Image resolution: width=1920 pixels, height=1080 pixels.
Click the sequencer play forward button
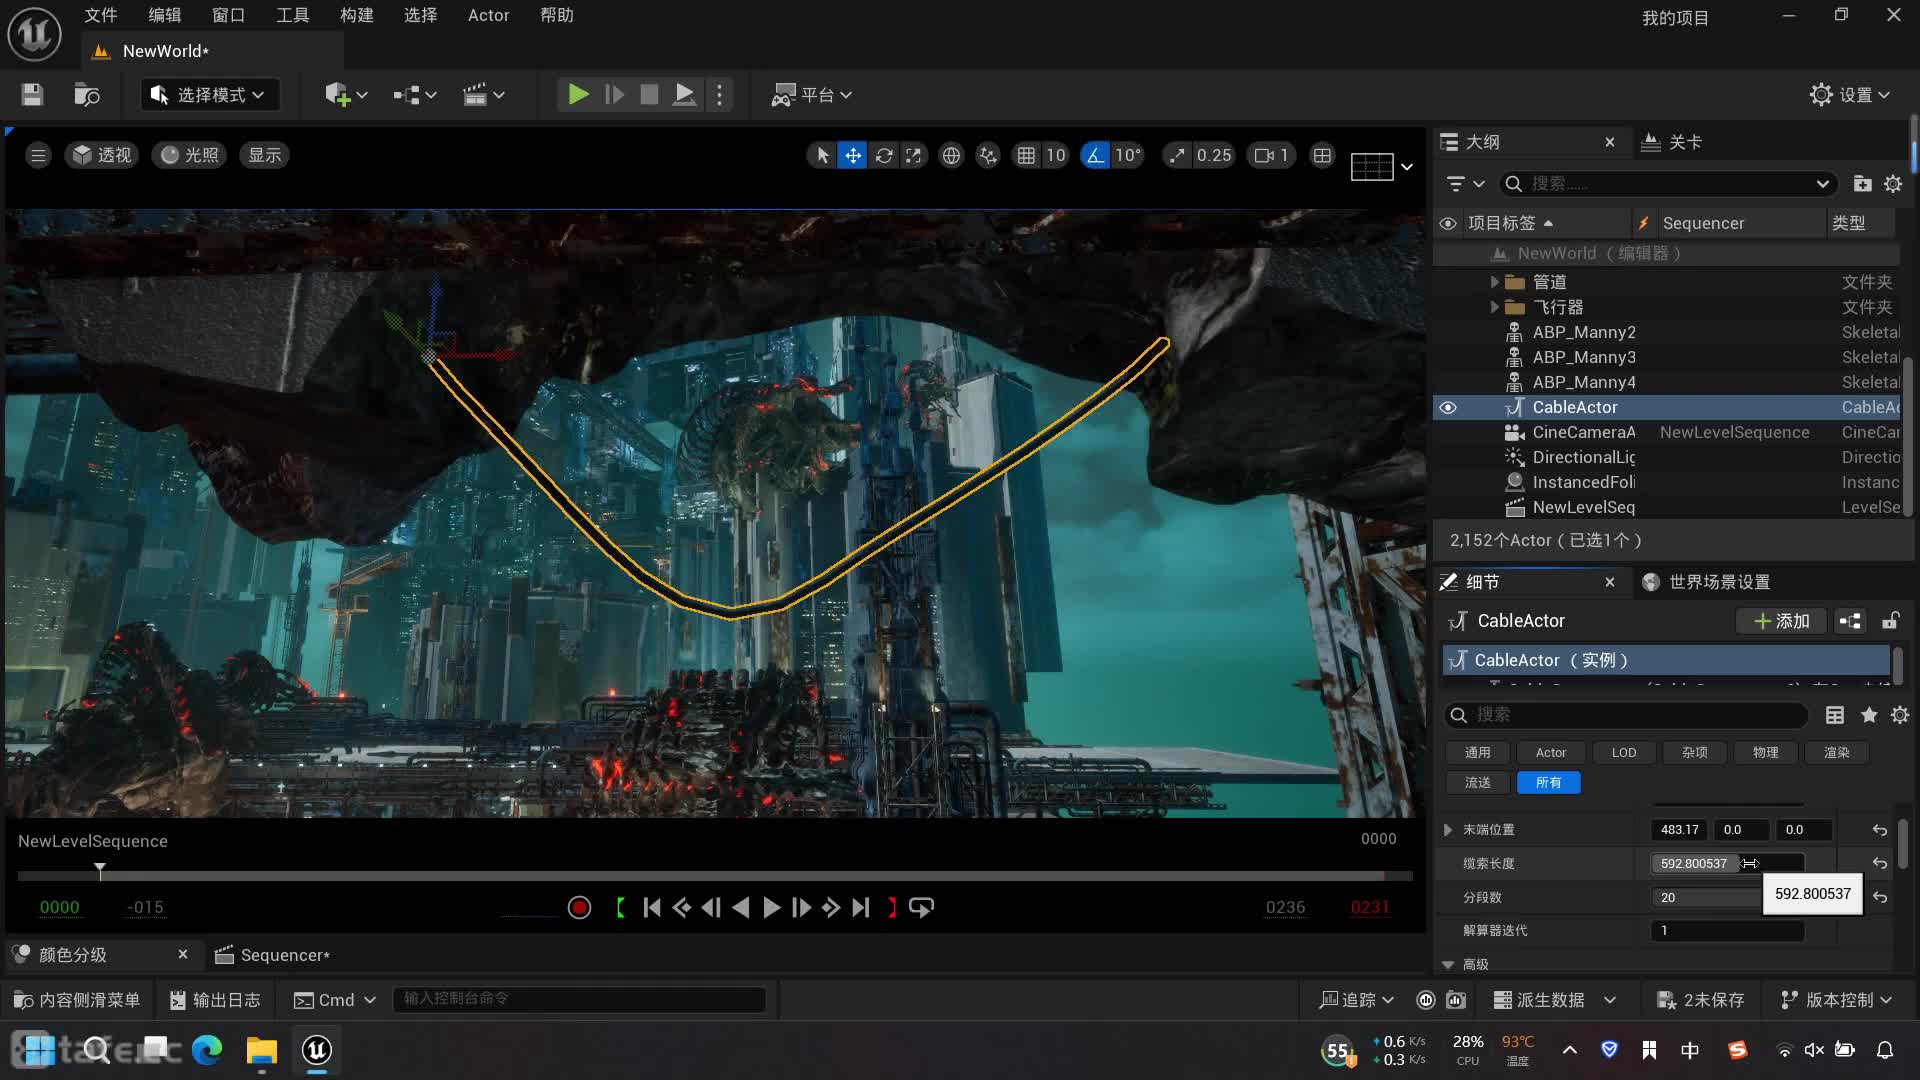coord(771,907)
